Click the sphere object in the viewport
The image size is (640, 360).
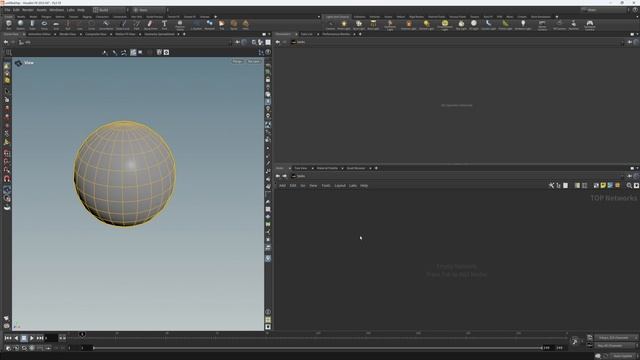coord(125,173)
